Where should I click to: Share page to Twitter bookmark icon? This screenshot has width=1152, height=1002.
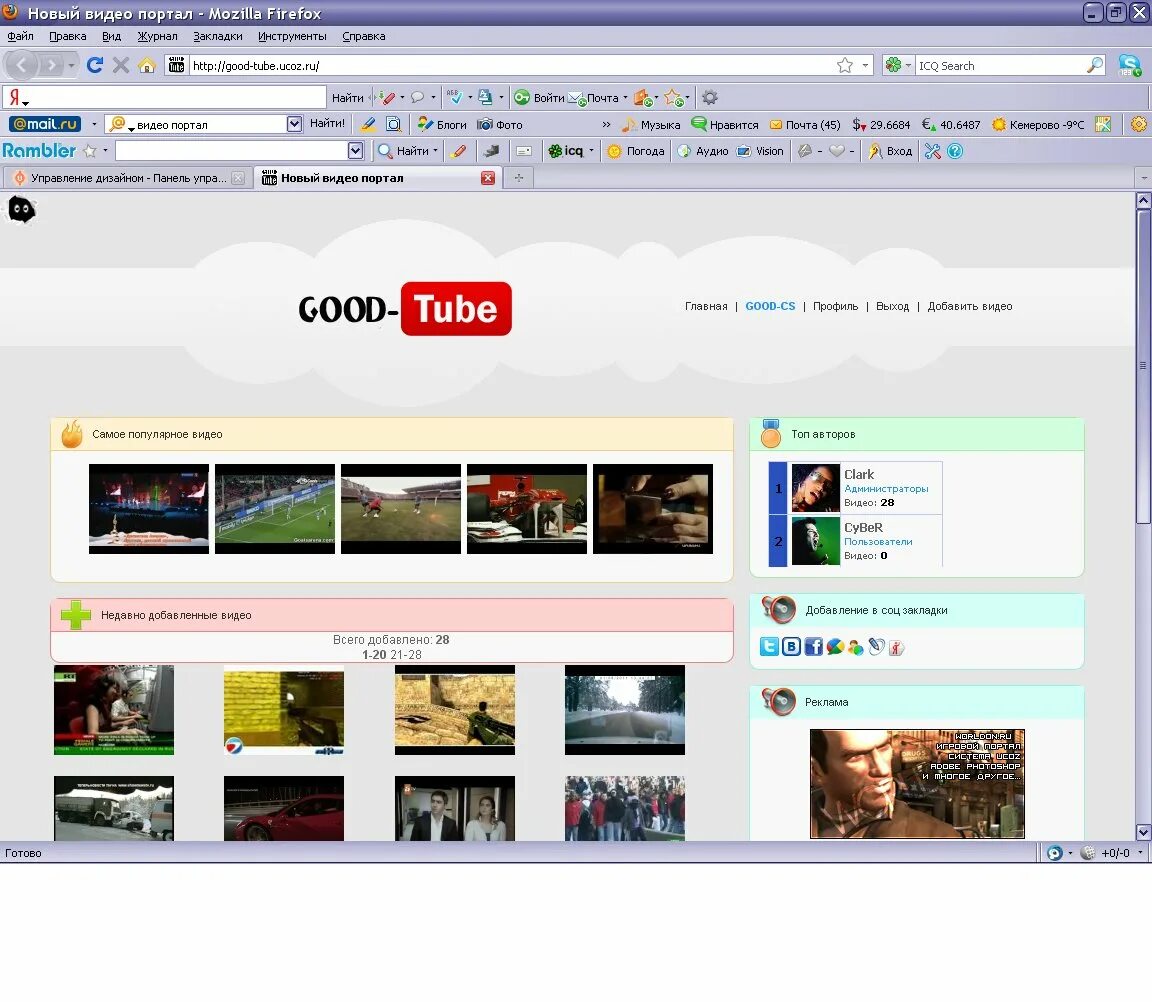769,646
